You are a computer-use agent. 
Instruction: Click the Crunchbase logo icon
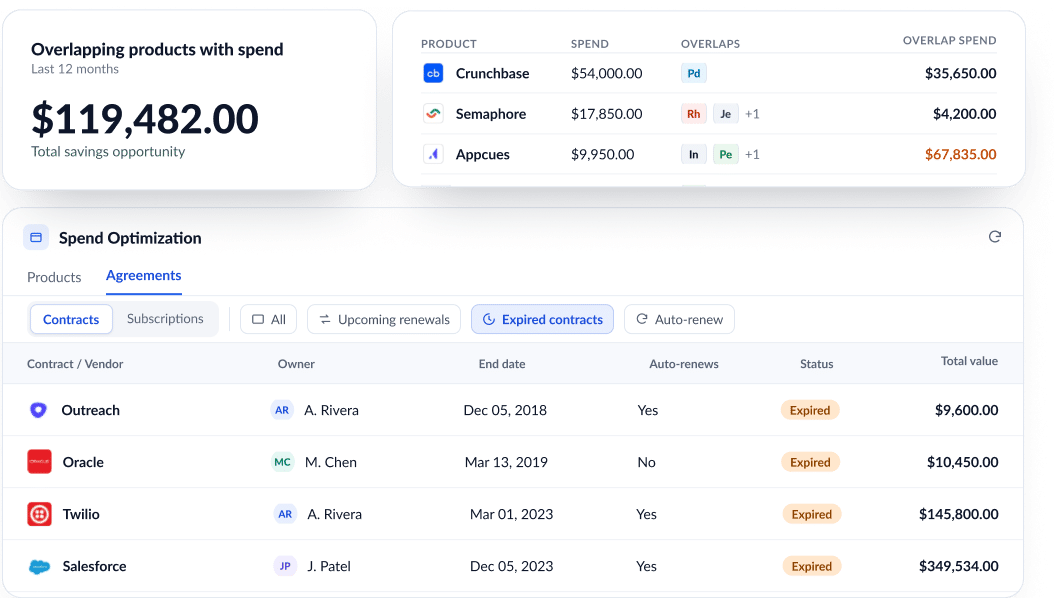click(434, 73)
